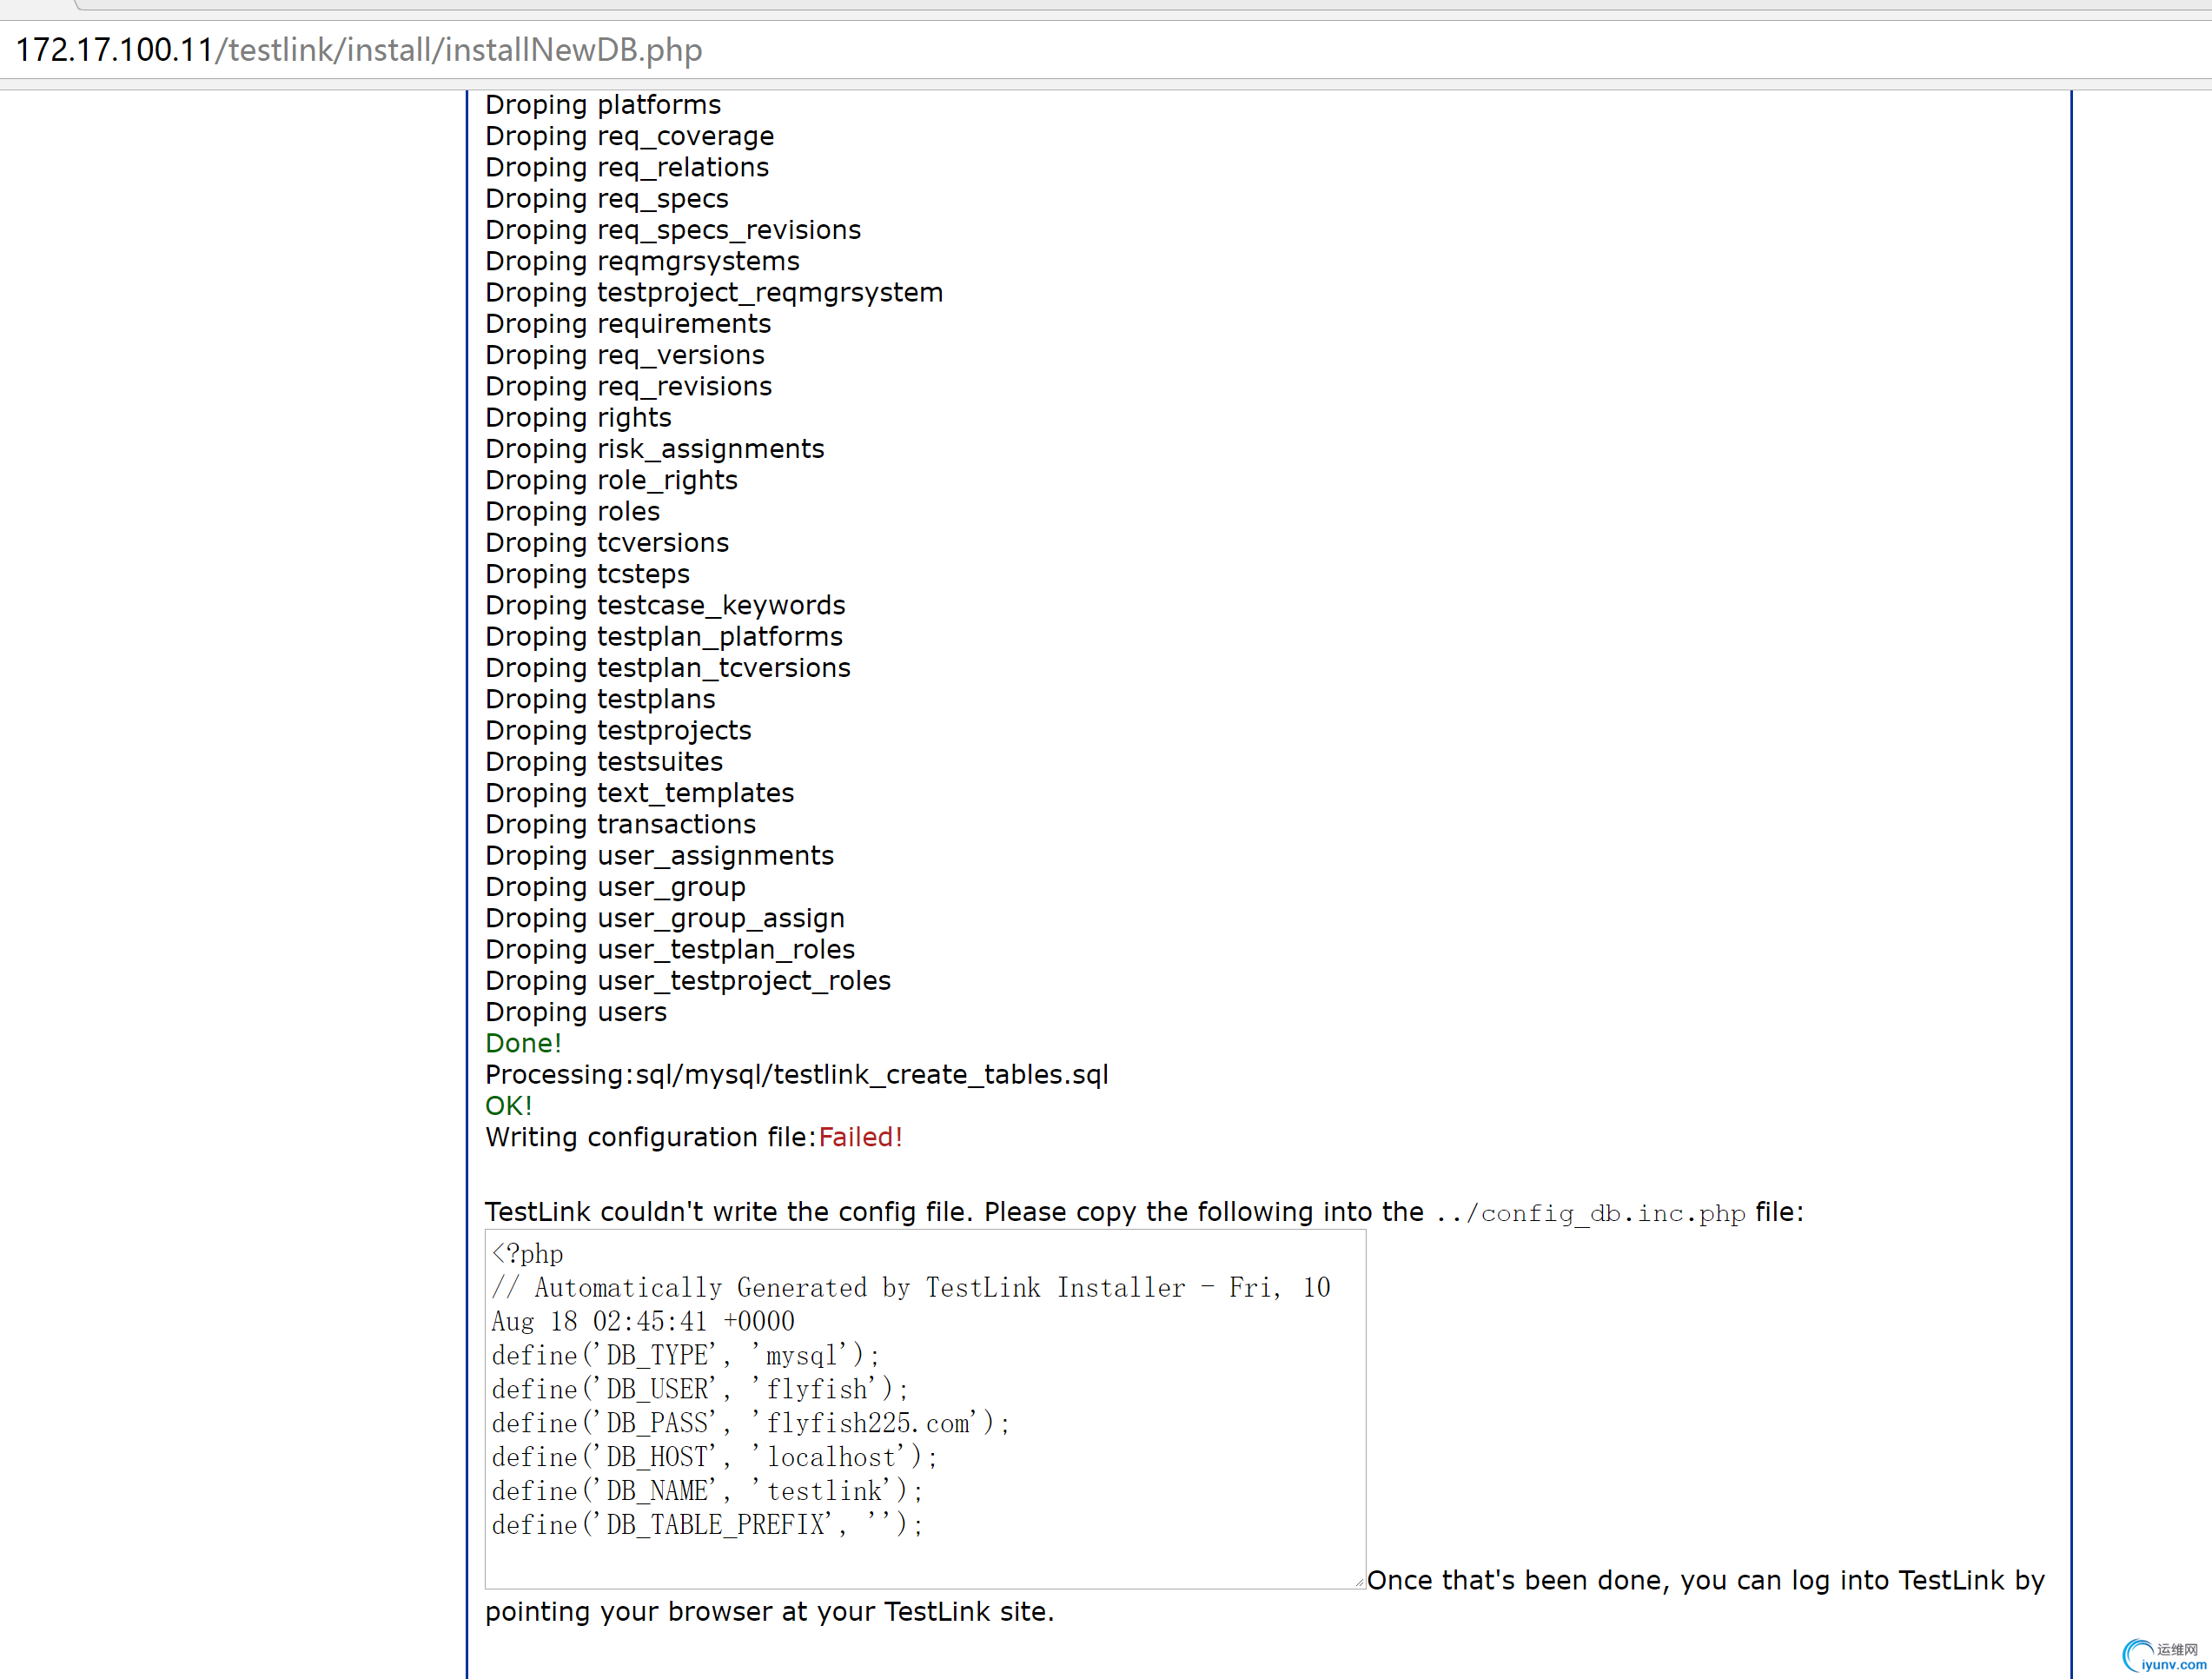Click the '../config_db.inc.php' filename text
2212x1679 pixels.
tap(1591, 1213)
